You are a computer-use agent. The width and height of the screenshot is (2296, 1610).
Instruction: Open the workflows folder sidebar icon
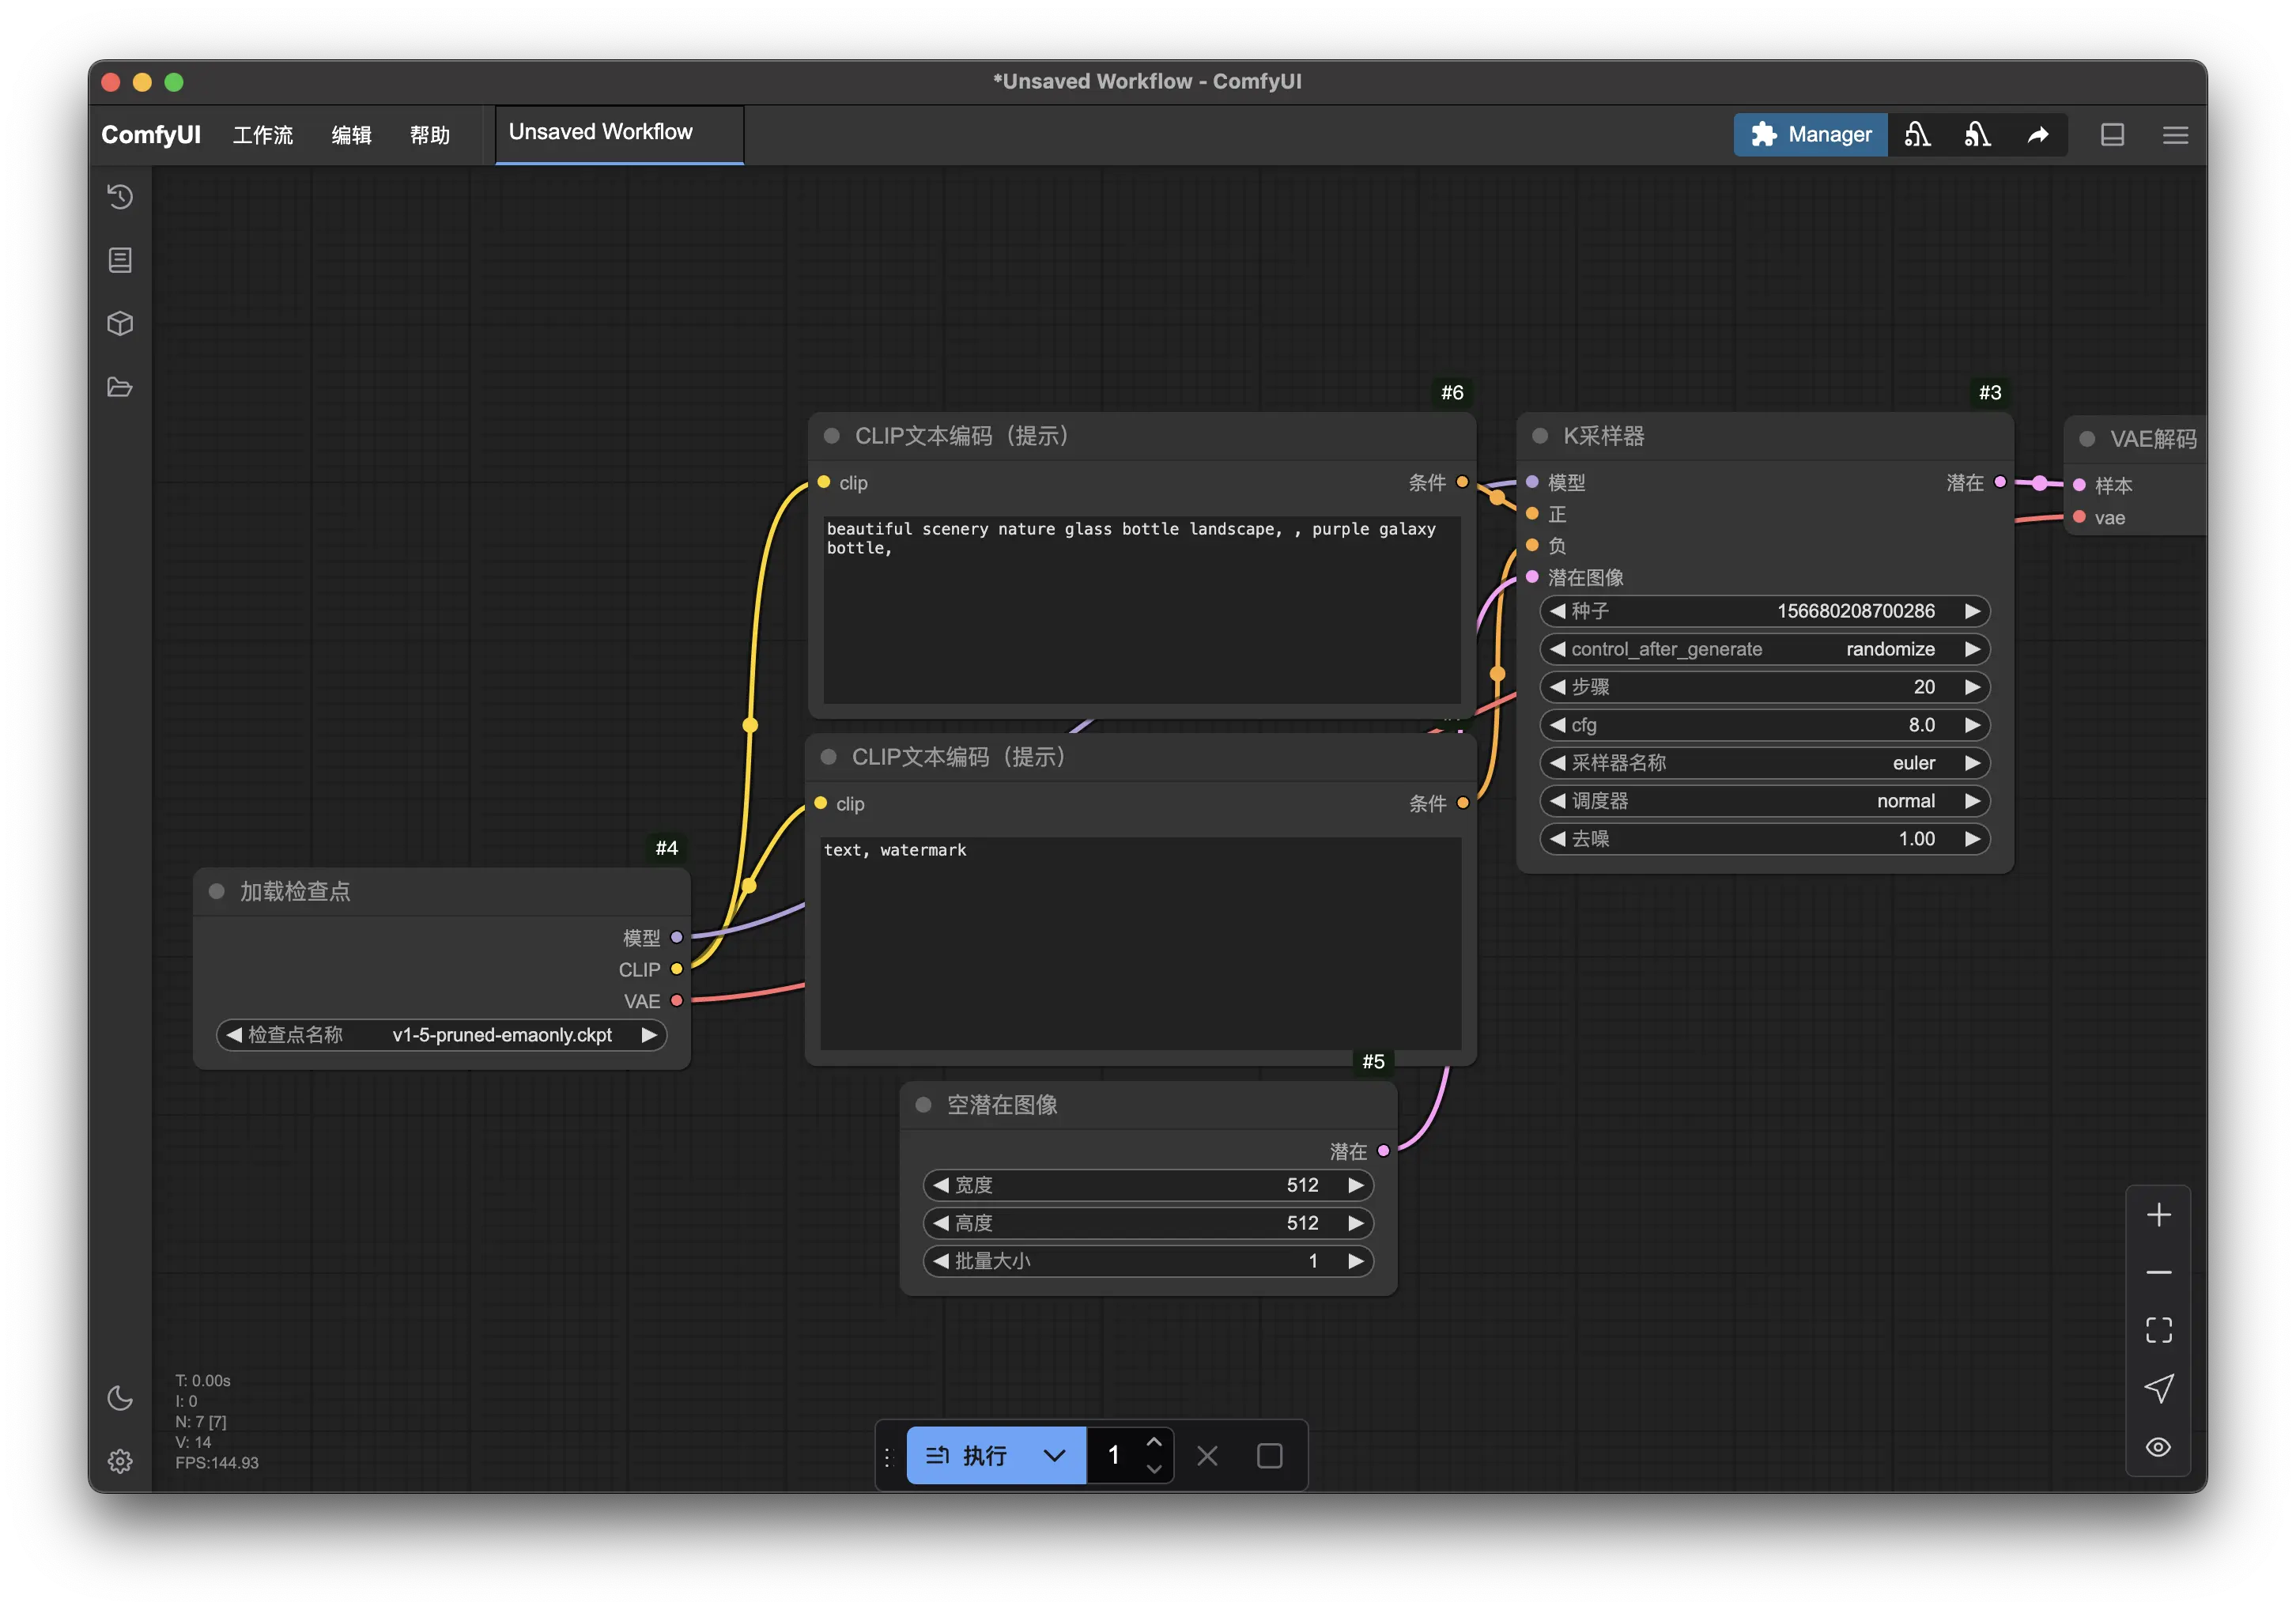(120, 387)
